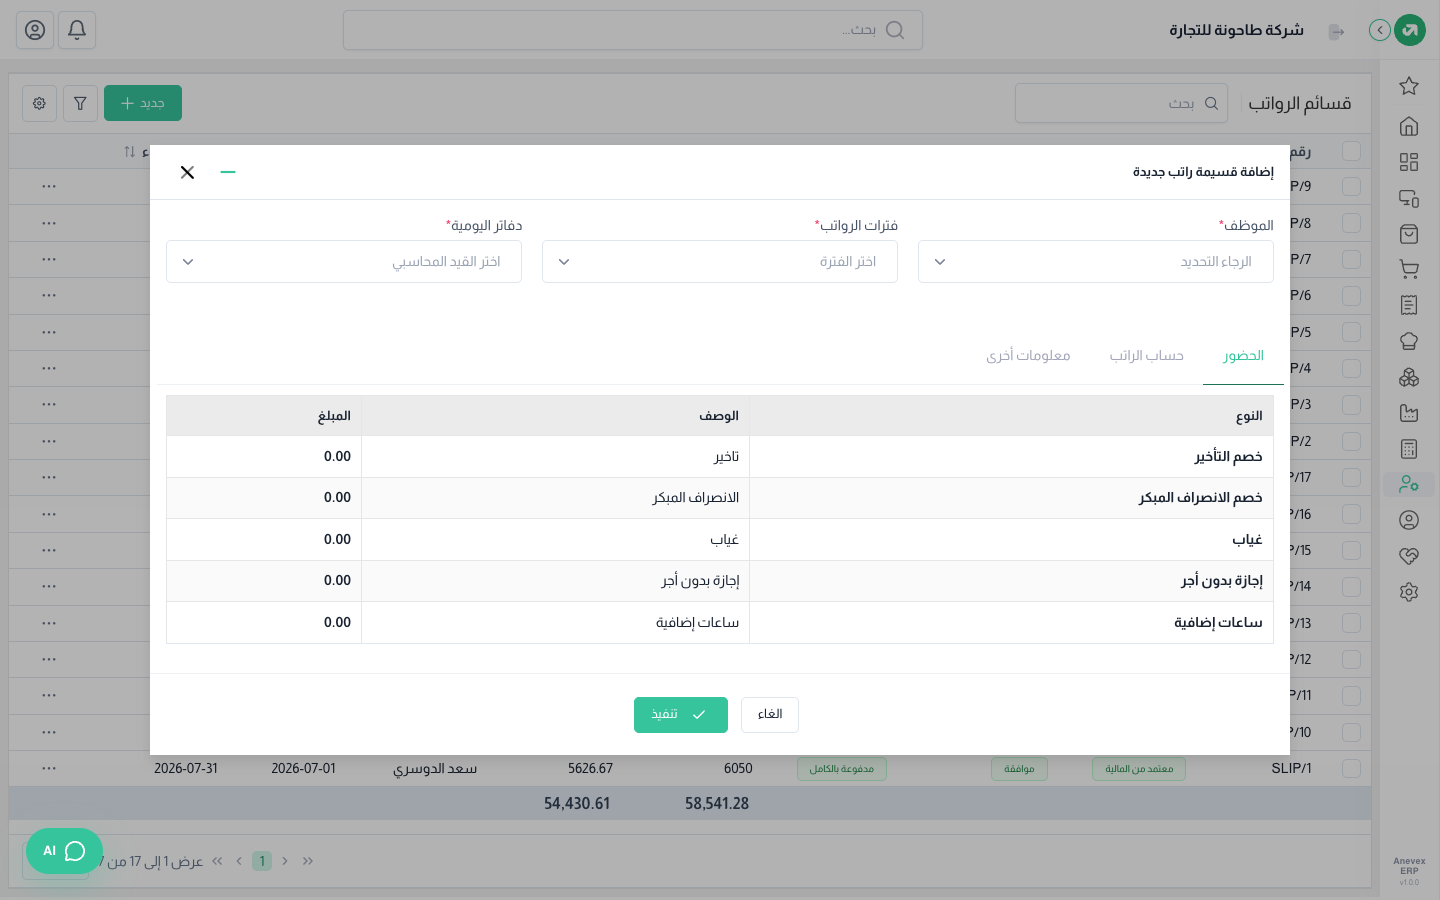This screenshot has width=1440, height=900.
Task: Tick the checkbox for row P/7
Action: point(1352,259)
